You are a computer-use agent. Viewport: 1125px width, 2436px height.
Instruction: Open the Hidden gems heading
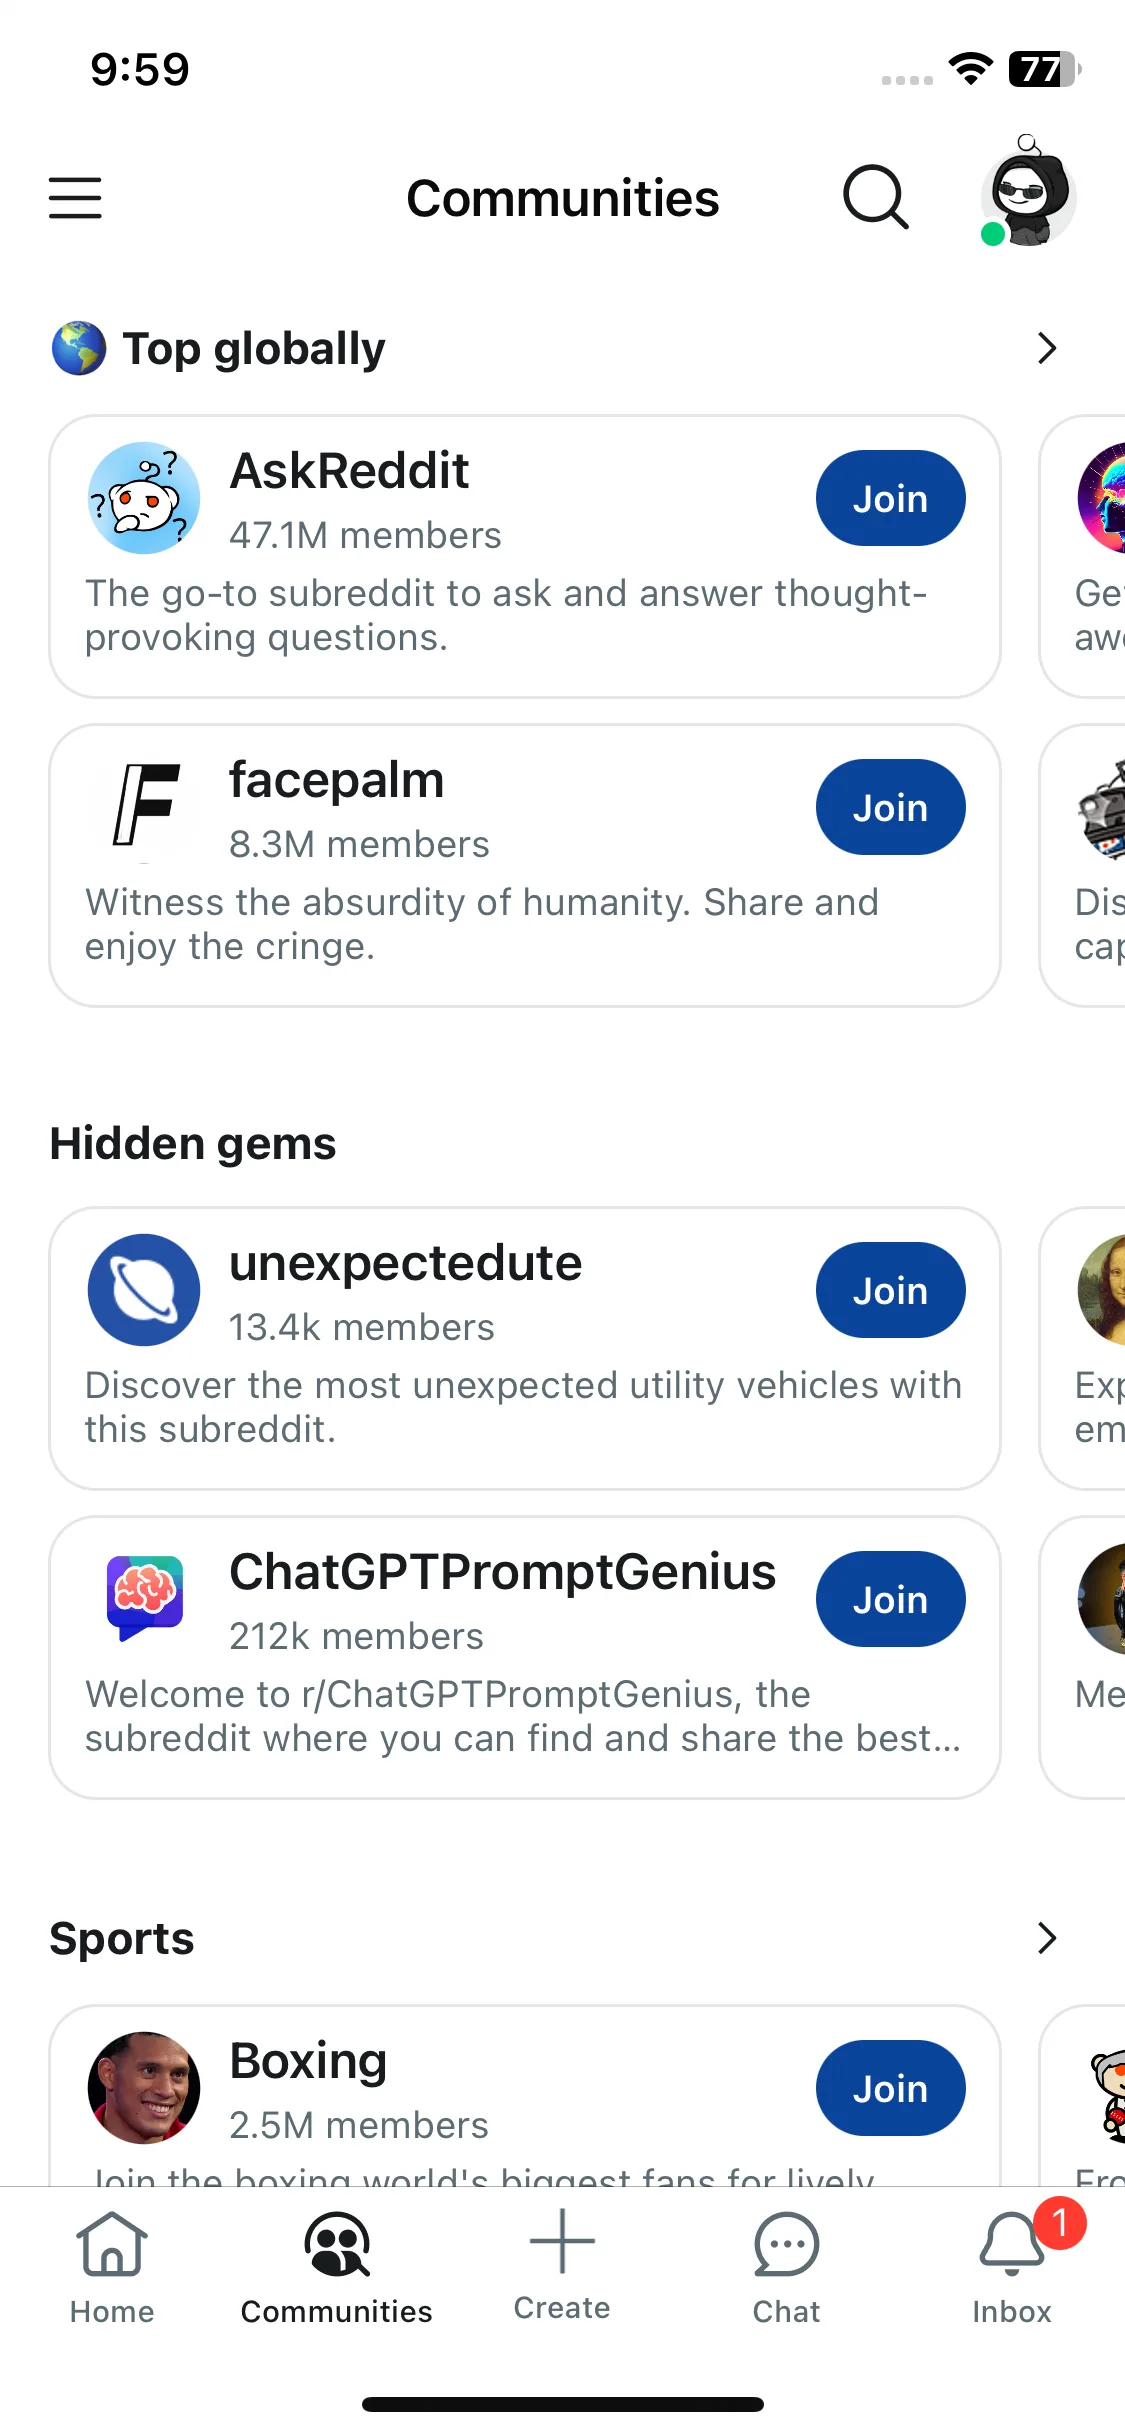(x=193, y=1144)
